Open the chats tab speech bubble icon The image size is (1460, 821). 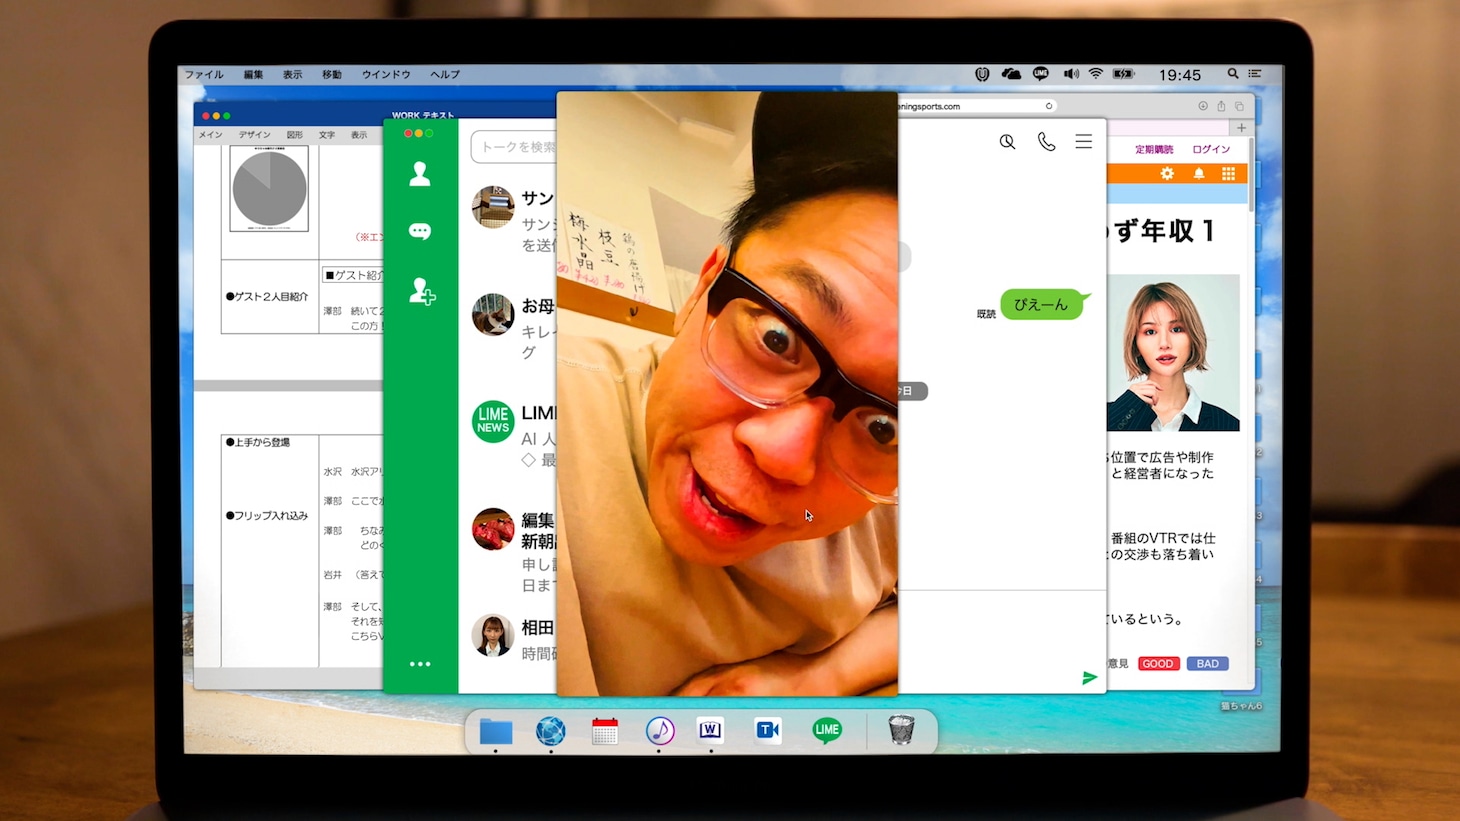point(420,232)
